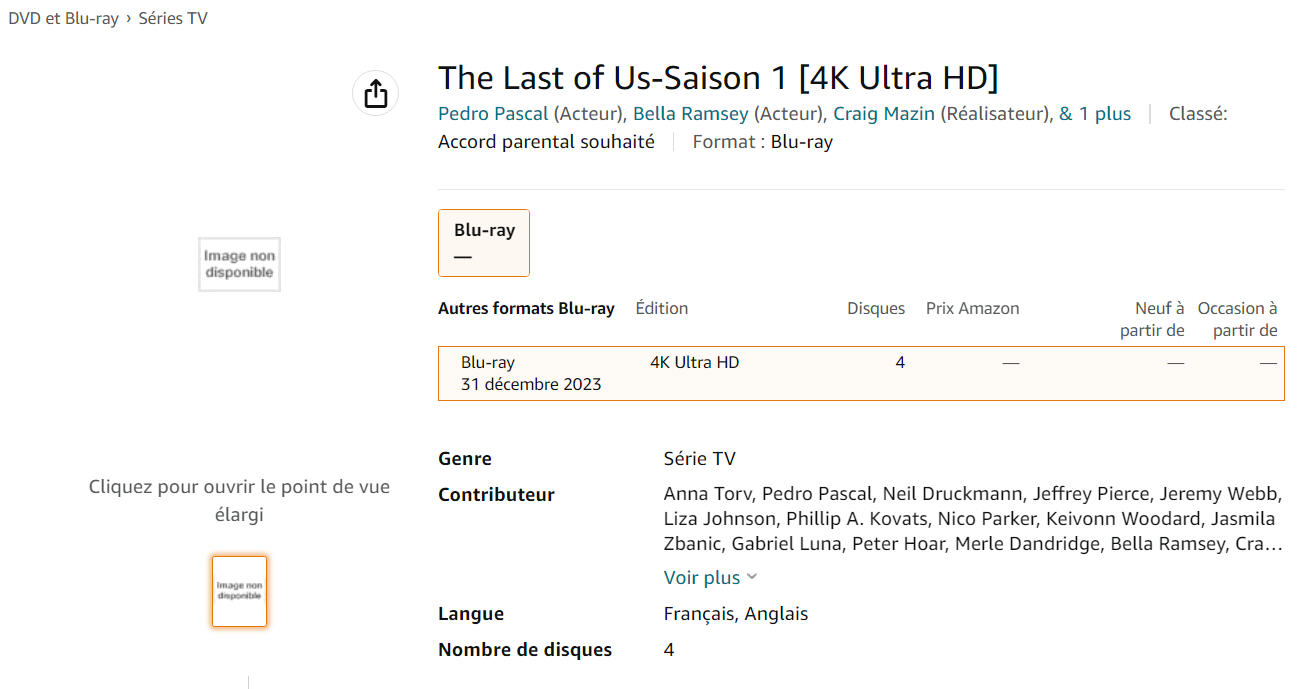The height and width of the screenshot is (689, 1301).
Task: Open Craig Mazin director link
Action: click(x=884, y=114)
